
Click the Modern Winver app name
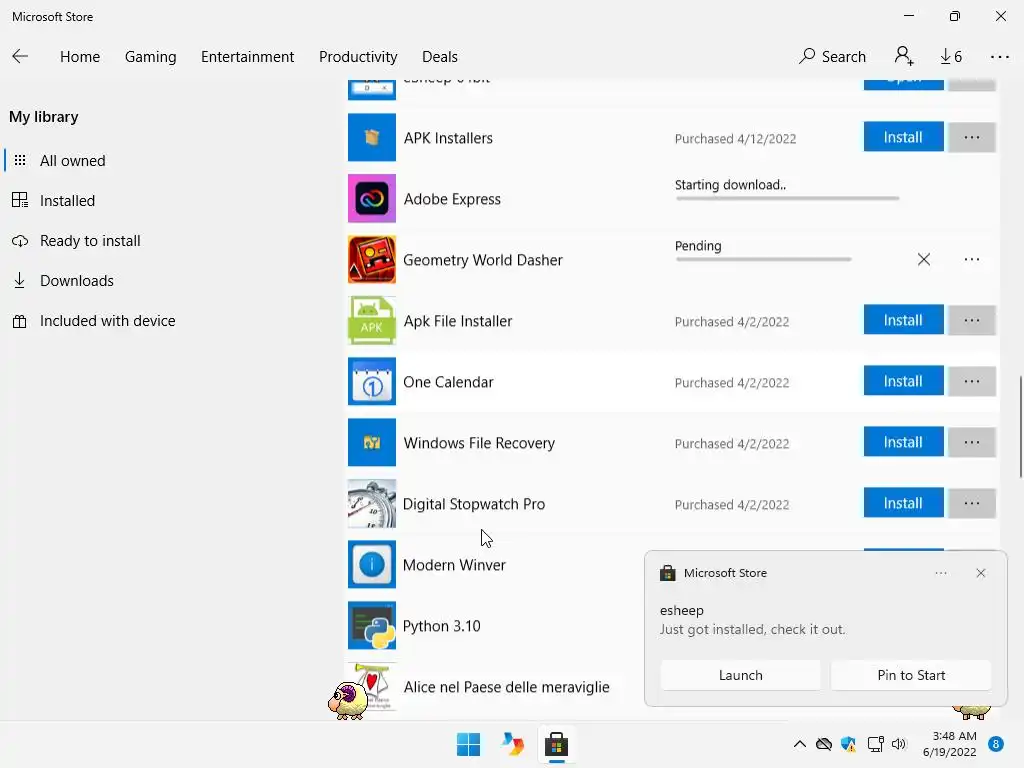pyautogui.click(x=454, y=565)
